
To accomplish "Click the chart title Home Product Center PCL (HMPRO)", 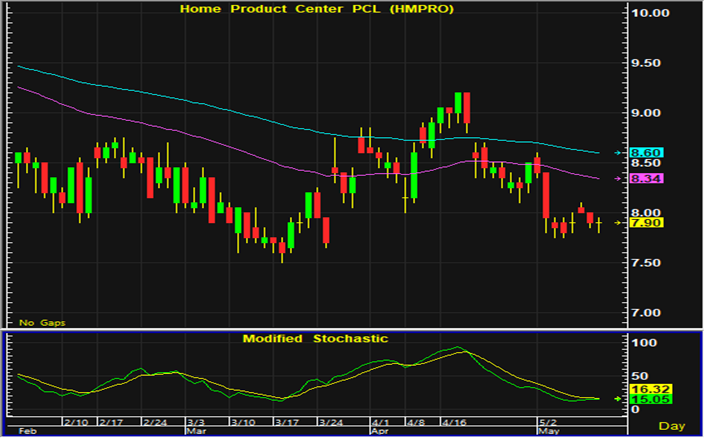I will [x=317, y=9].
